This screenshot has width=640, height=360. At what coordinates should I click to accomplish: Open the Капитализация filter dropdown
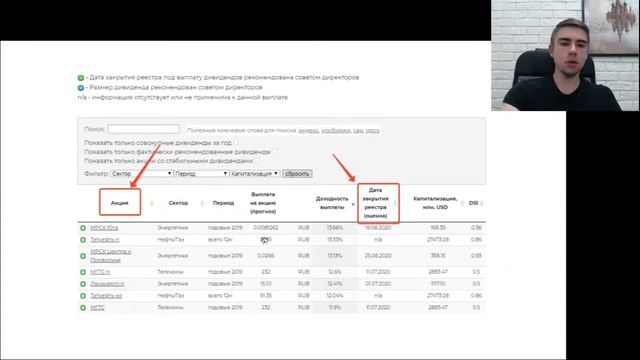[255, 173]
